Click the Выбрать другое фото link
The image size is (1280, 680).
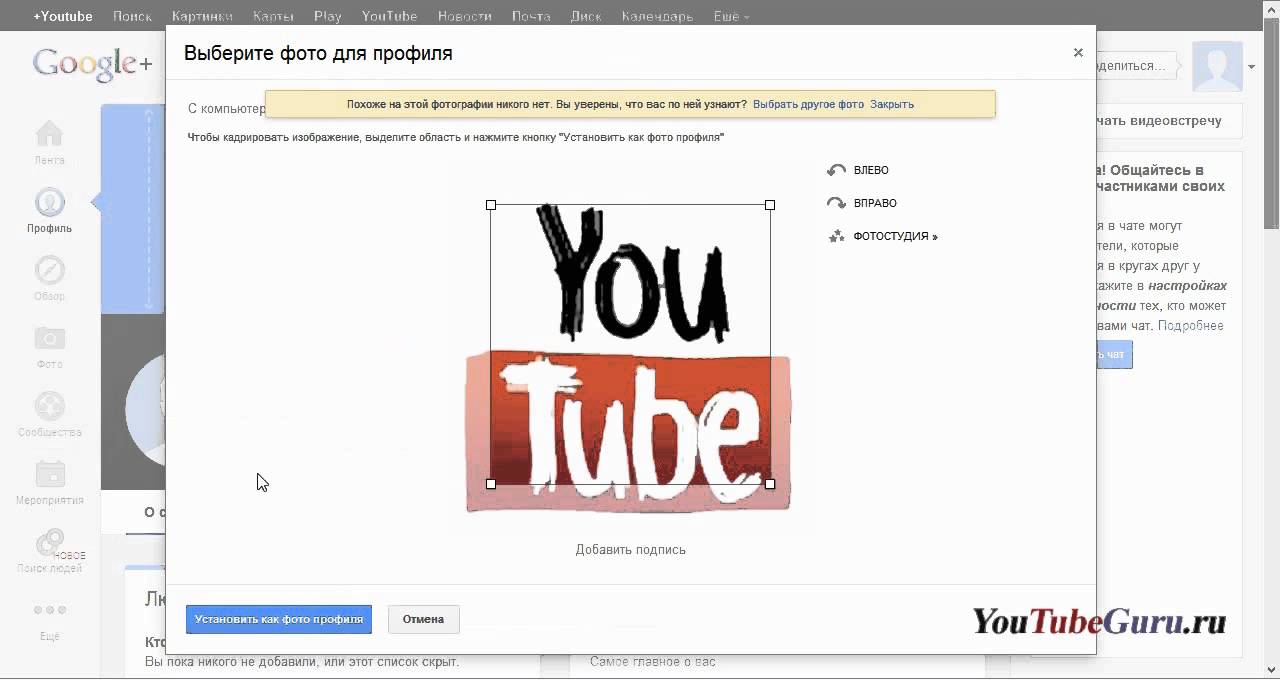point(808,104)
